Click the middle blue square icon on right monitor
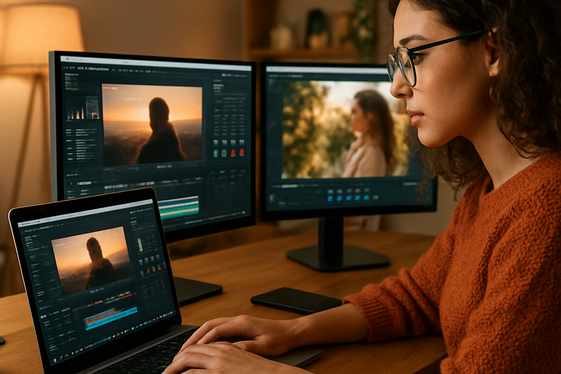 (x=348, y=198)
